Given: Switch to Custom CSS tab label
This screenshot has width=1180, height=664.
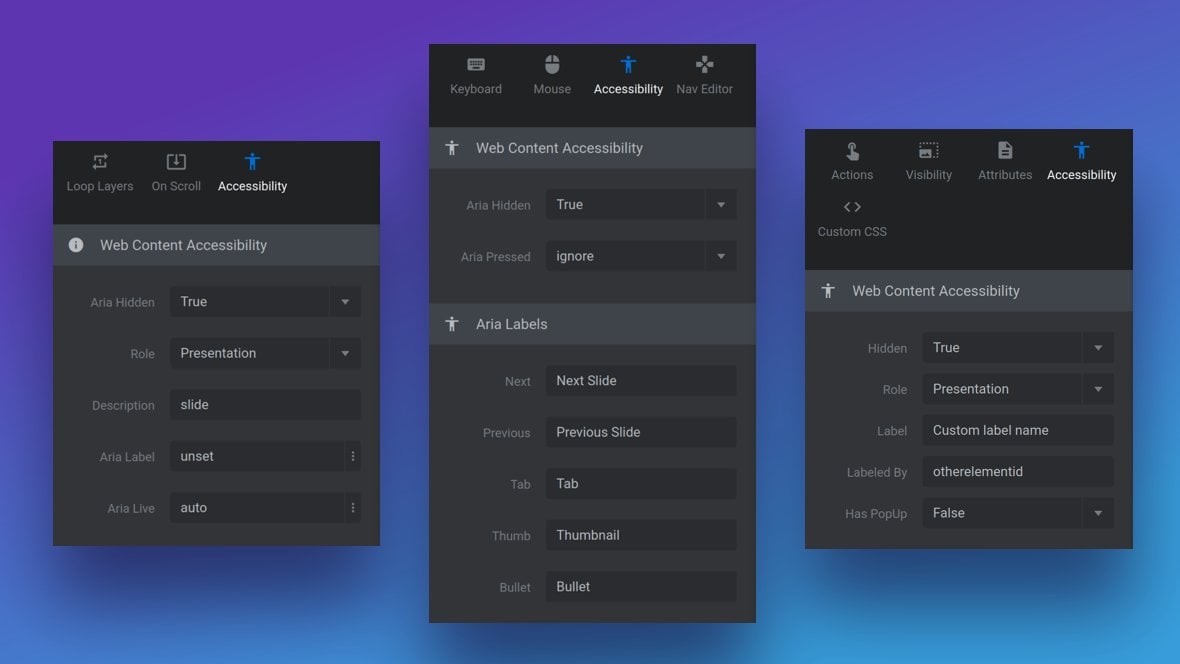Looking at the screenshot, I should click(x=852, y=232).
